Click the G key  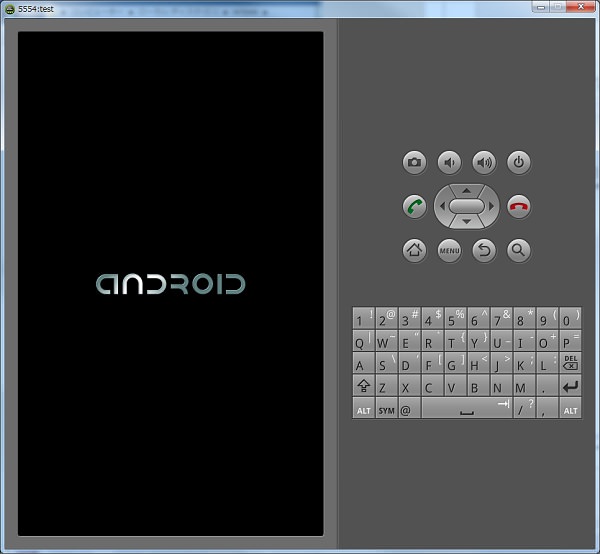point(455,363)
